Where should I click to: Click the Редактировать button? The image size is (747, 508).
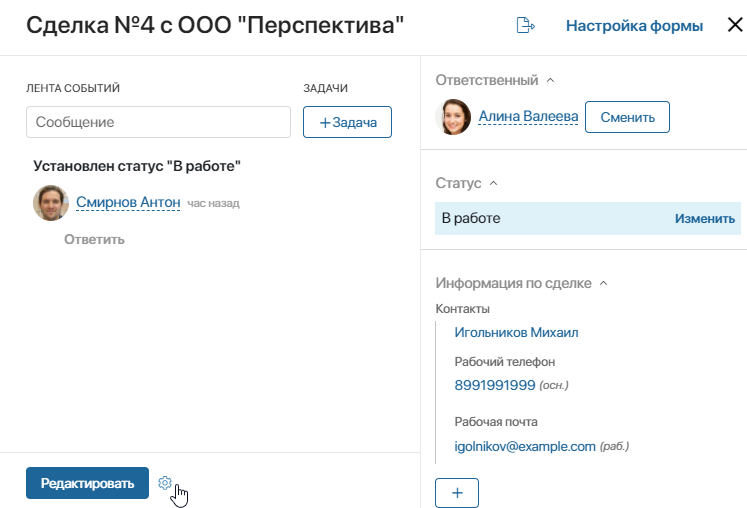pyautogui.click(x=87, y=483)
